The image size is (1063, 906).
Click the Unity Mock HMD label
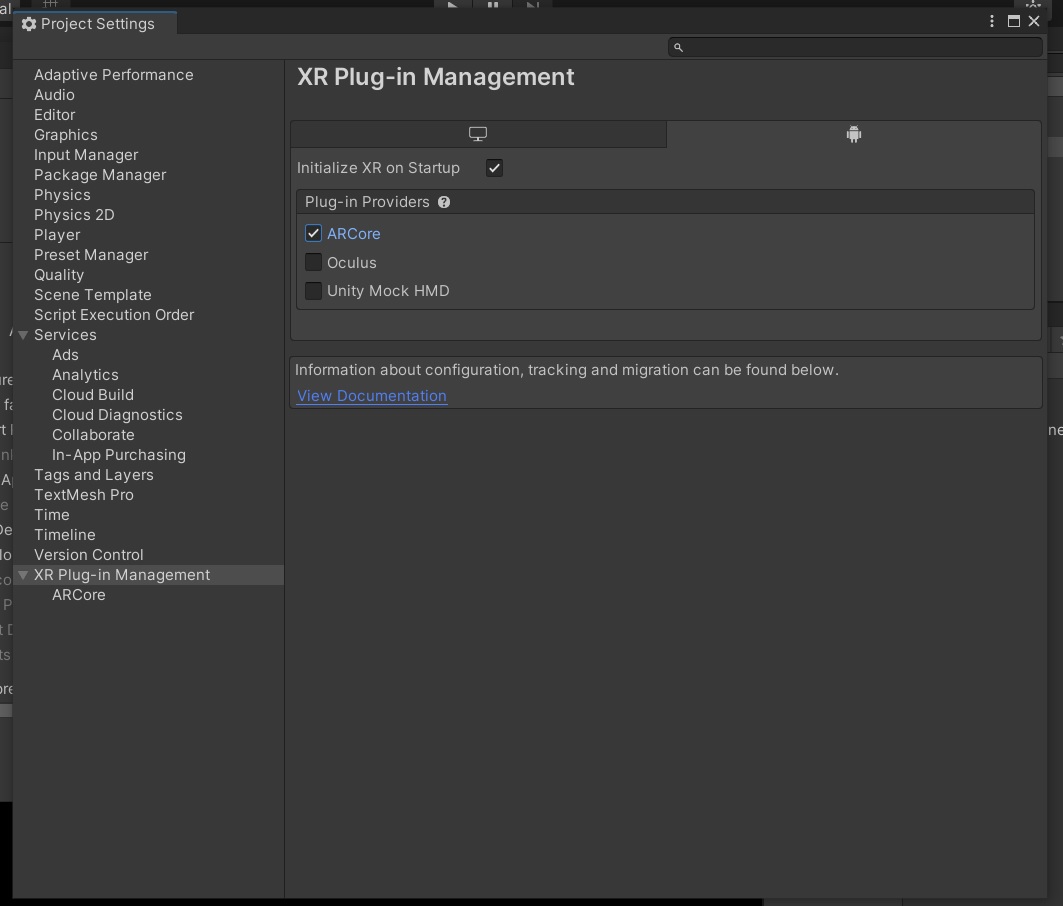[x=388, y=291]
